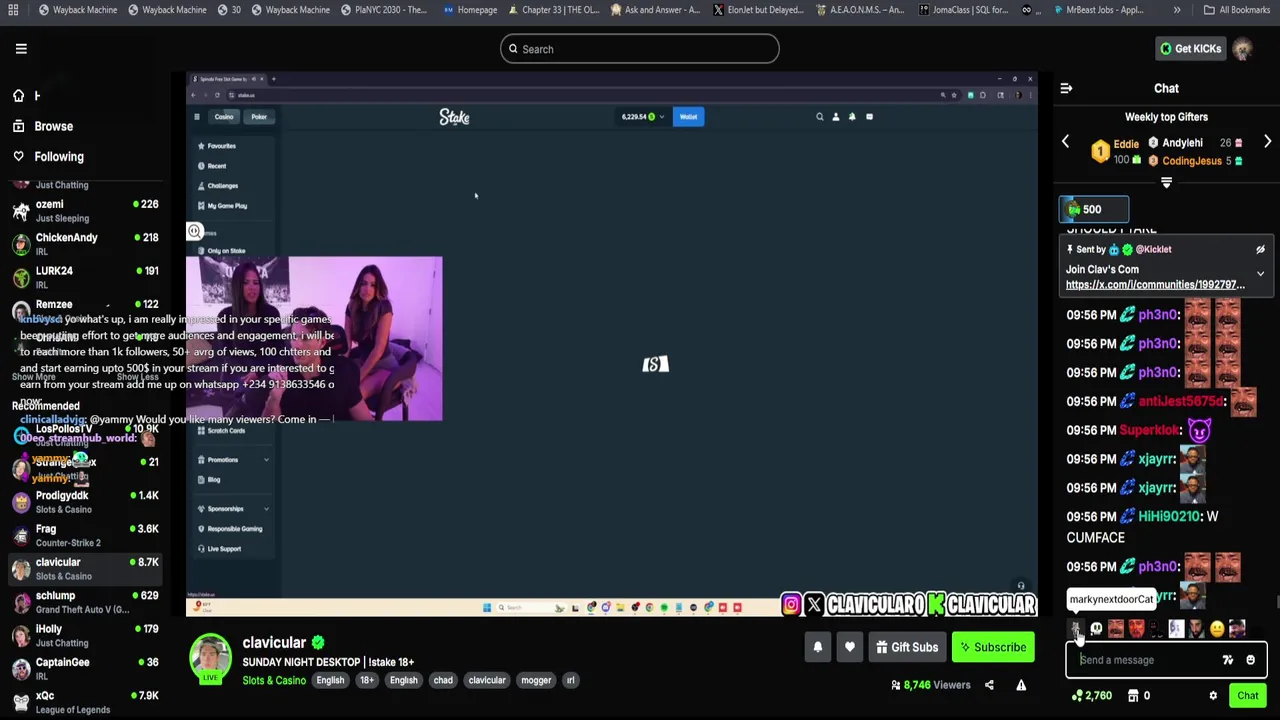
Task: Toggle follow heart for clavicular
Action: click(850, 647)
